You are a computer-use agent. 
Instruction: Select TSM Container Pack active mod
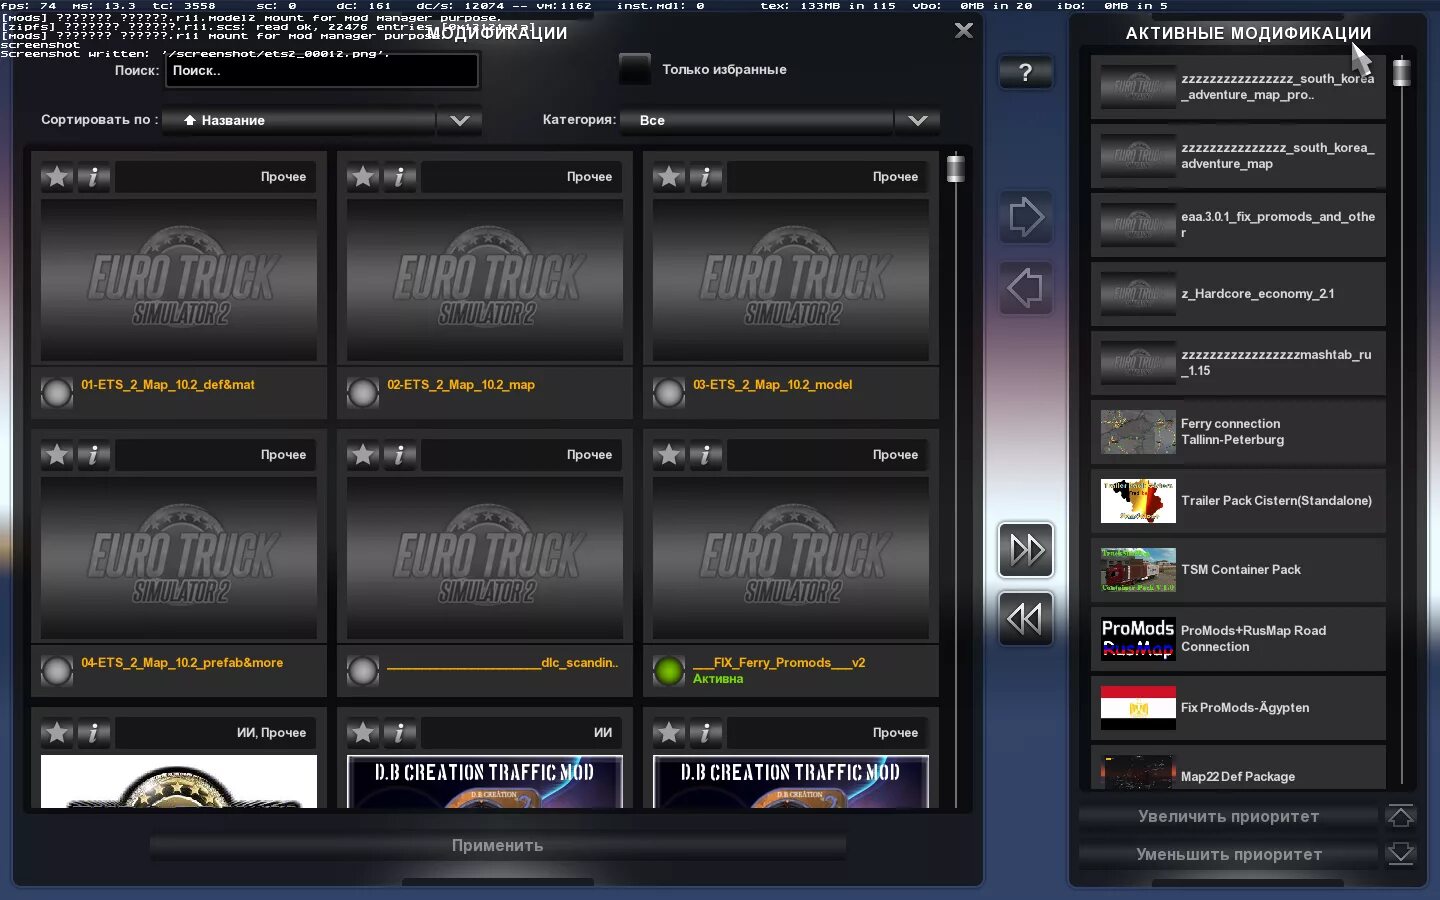click(x=1238, y=570)
